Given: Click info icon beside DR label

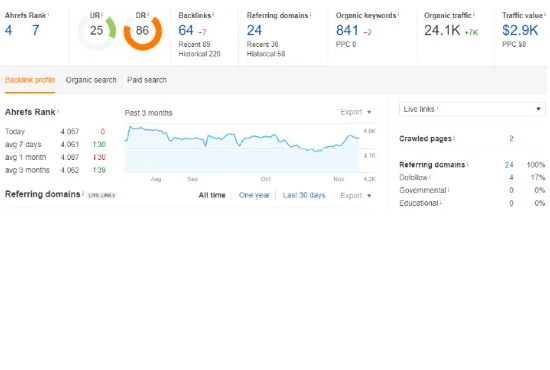Looking at the screenshot, I should point(148,14).
